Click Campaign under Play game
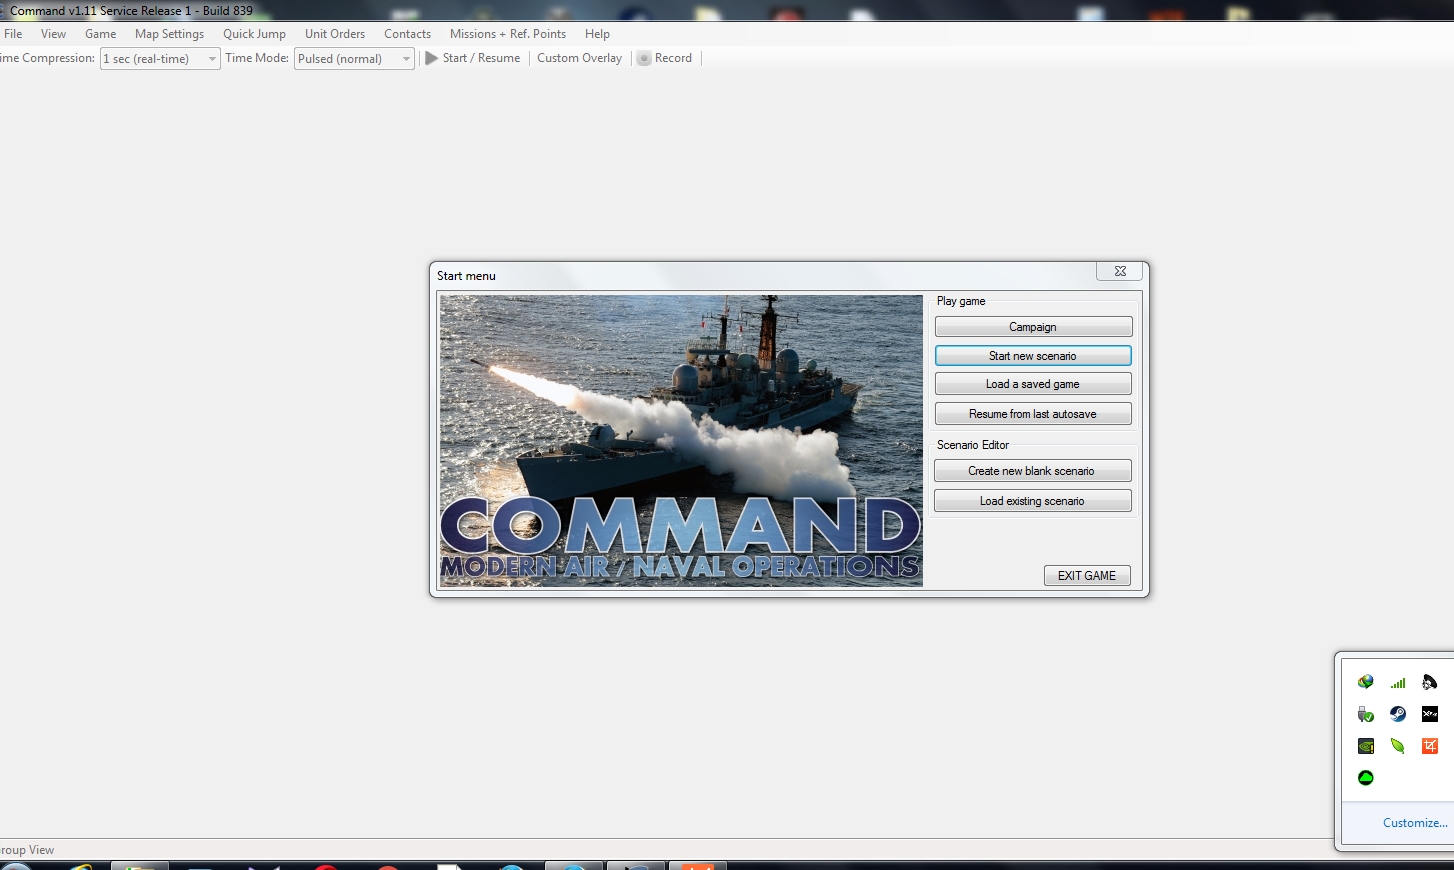This screenshot has height=870, width=1454. [1032, 326]
